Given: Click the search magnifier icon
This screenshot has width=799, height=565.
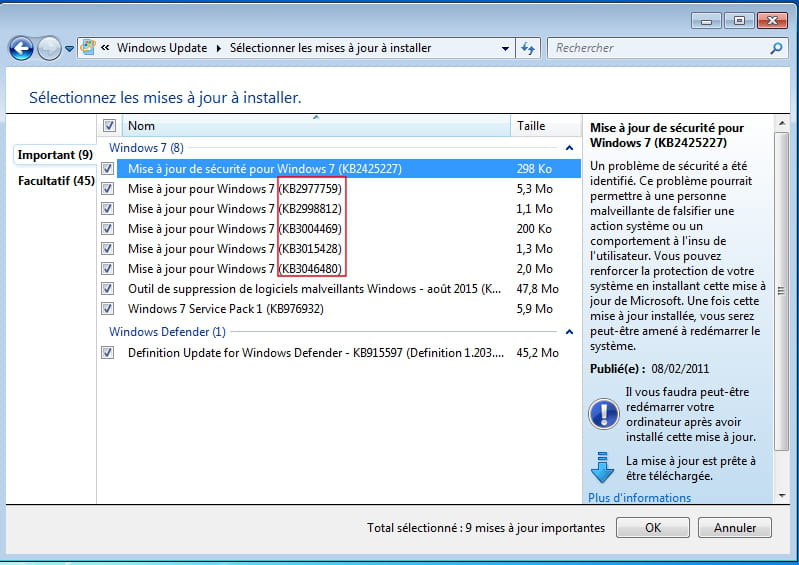Looking at the screenshot, I should (x=776, y=48).
